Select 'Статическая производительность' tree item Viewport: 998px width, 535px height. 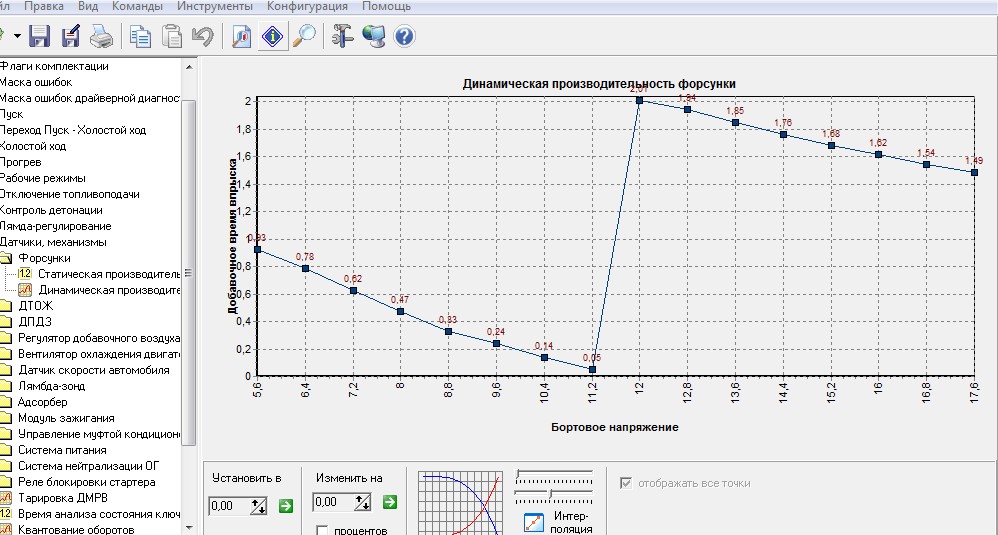109,274
